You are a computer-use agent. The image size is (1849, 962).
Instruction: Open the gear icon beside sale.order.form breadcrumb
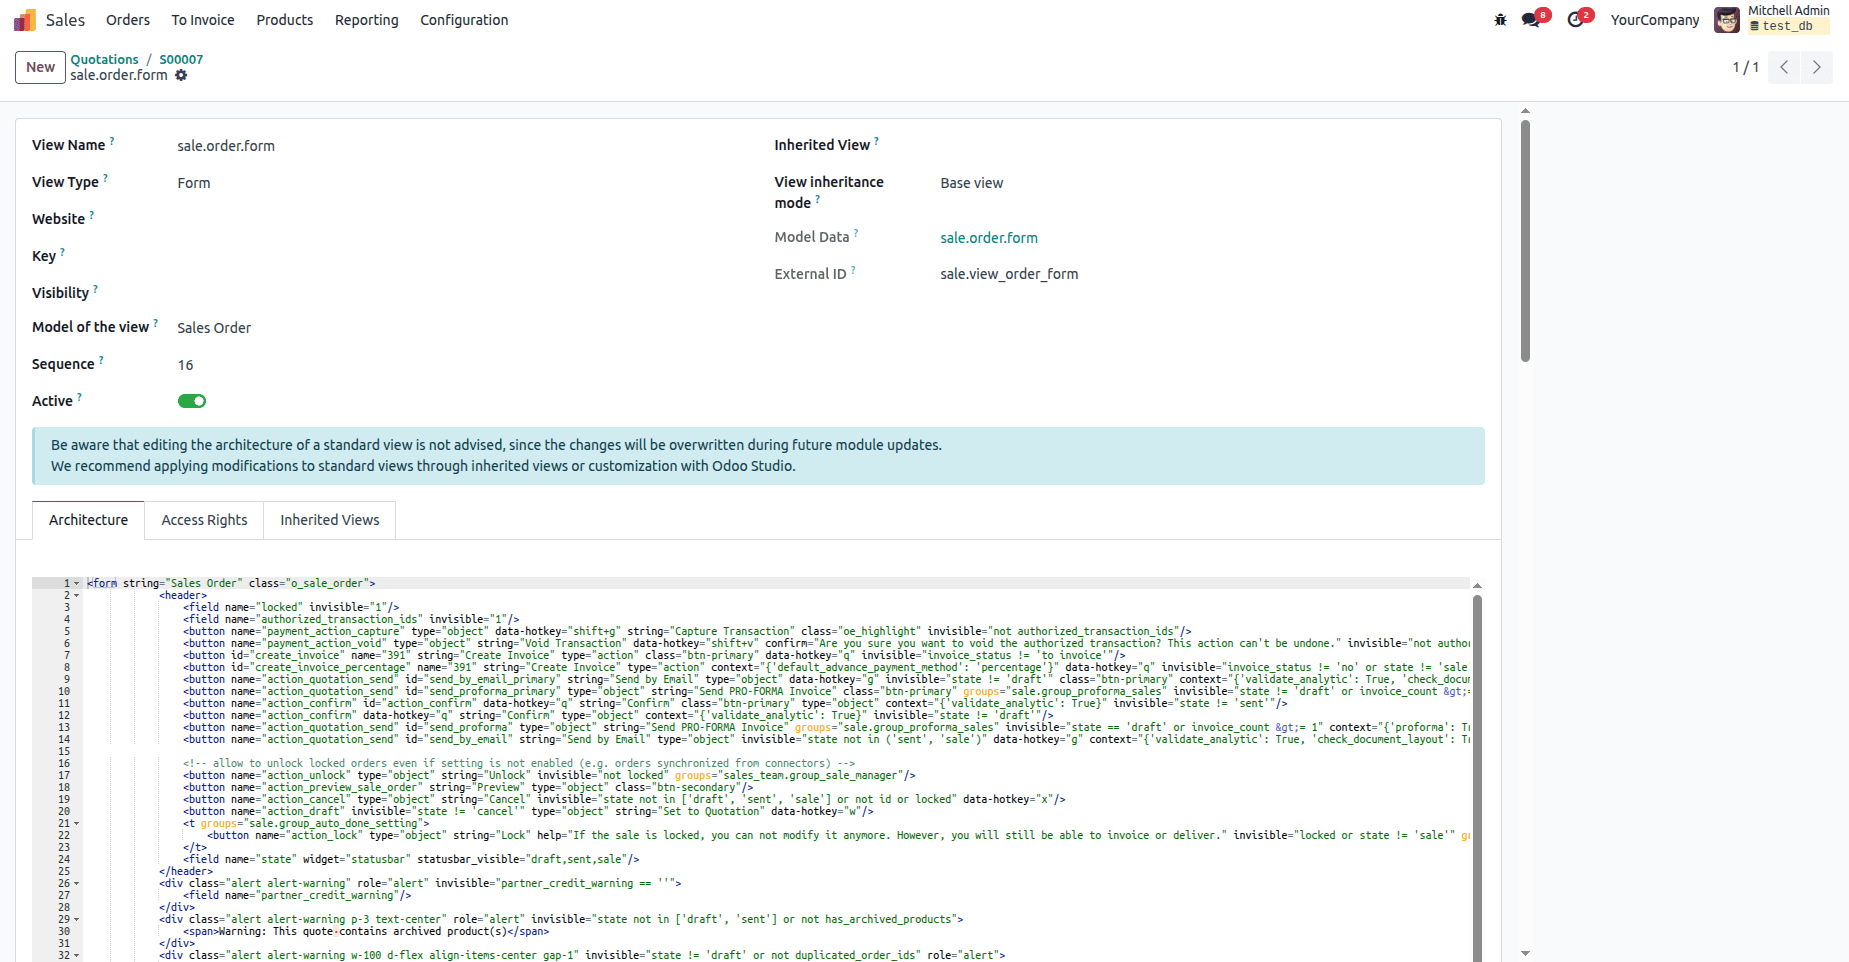pyautogui.click(x=181, y=75)
